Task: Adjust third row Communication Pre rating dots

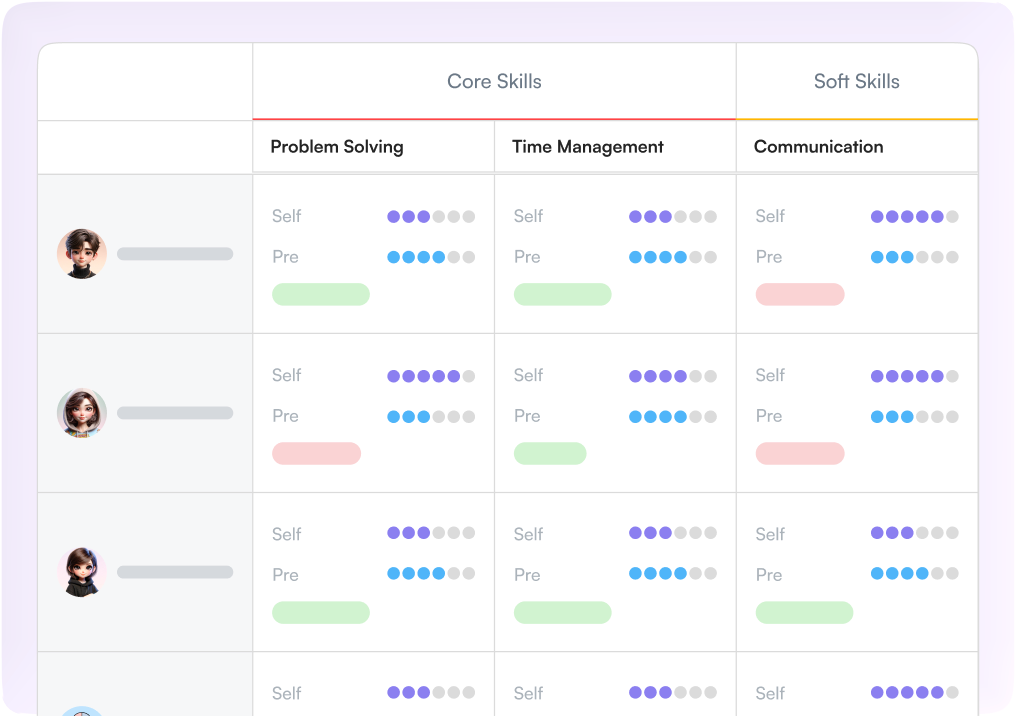Action: [x=914, y=573]
